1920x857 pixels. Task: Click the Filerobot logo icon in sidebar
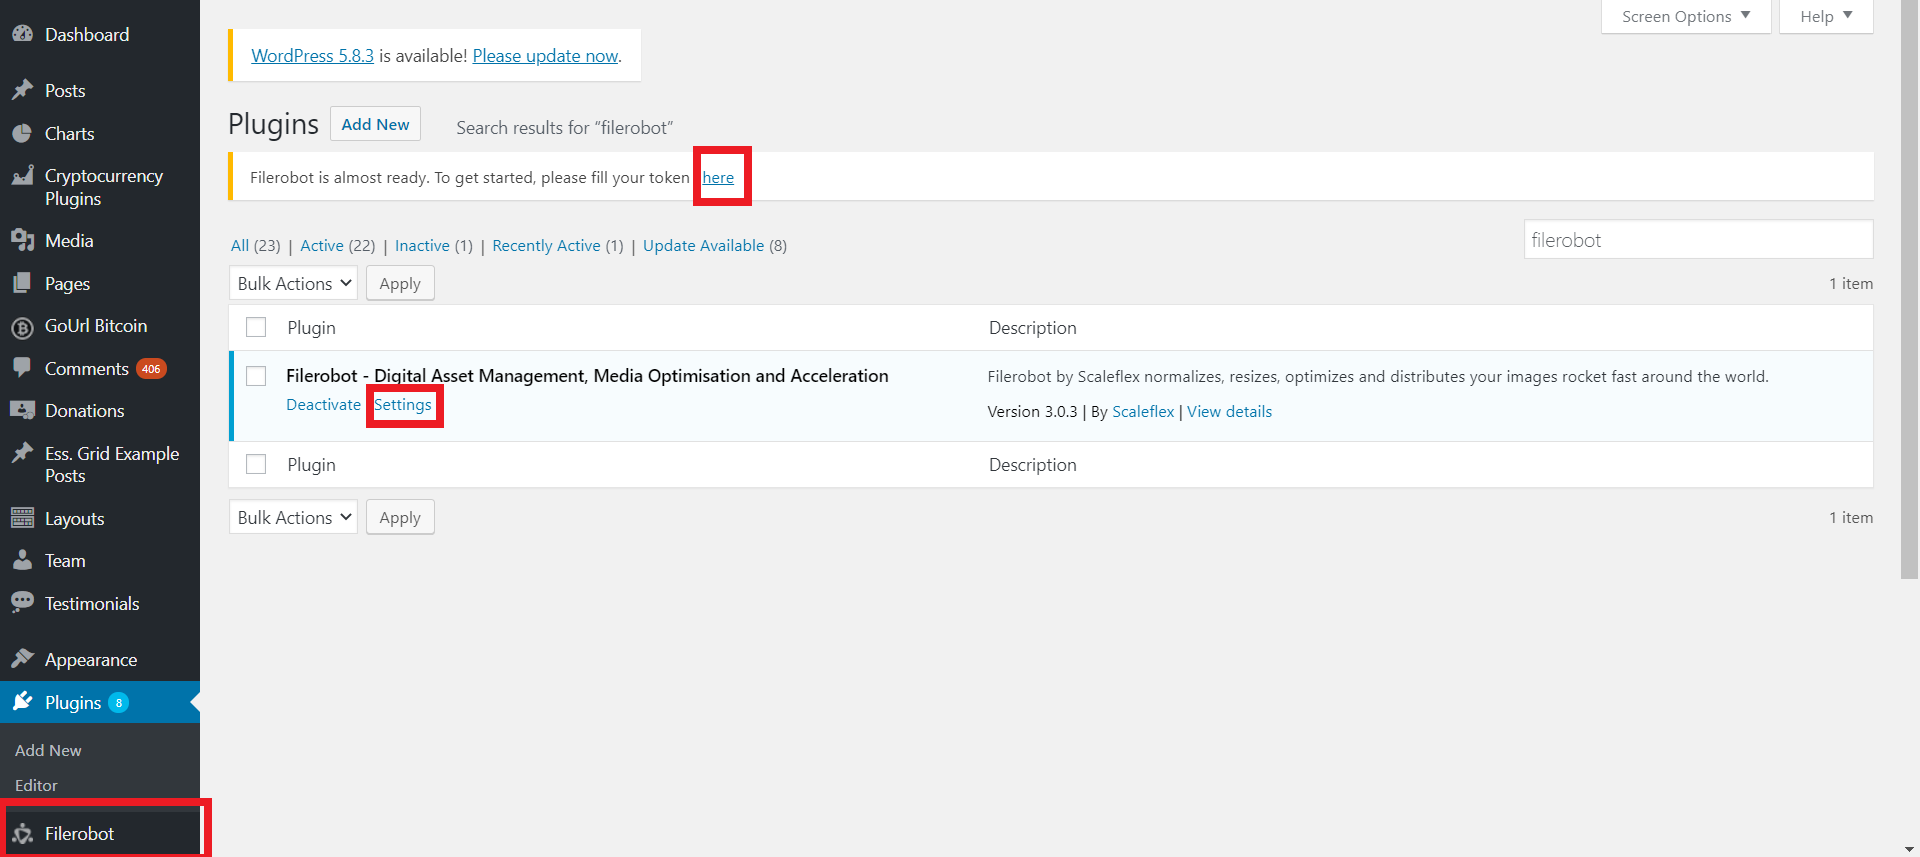22,834
